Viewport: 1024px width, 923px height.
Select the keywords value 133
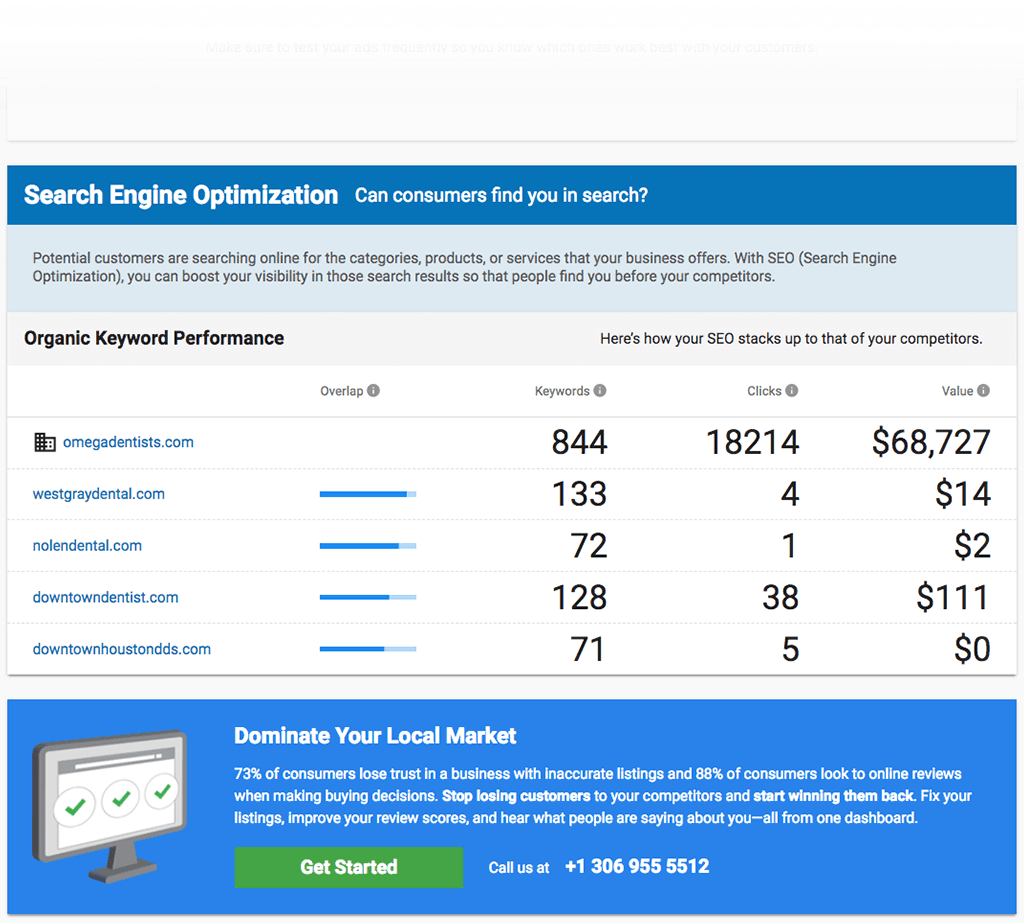[579, 494]
